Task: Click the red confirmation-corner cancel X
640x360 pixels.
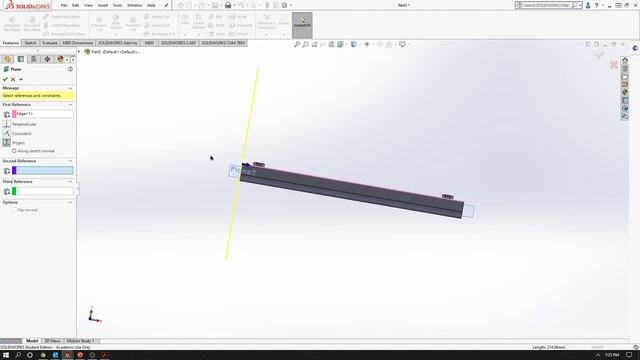Action: point(613,64)
